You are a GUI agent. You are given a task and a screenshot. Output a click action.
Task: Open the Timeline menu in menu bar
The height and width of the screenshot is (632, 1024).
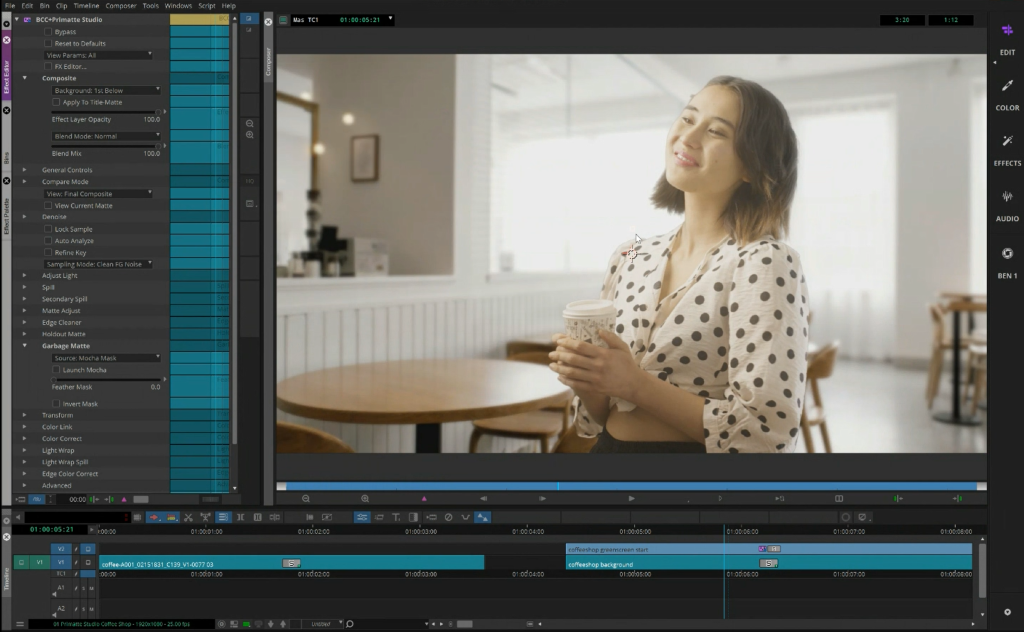(86, 6)
